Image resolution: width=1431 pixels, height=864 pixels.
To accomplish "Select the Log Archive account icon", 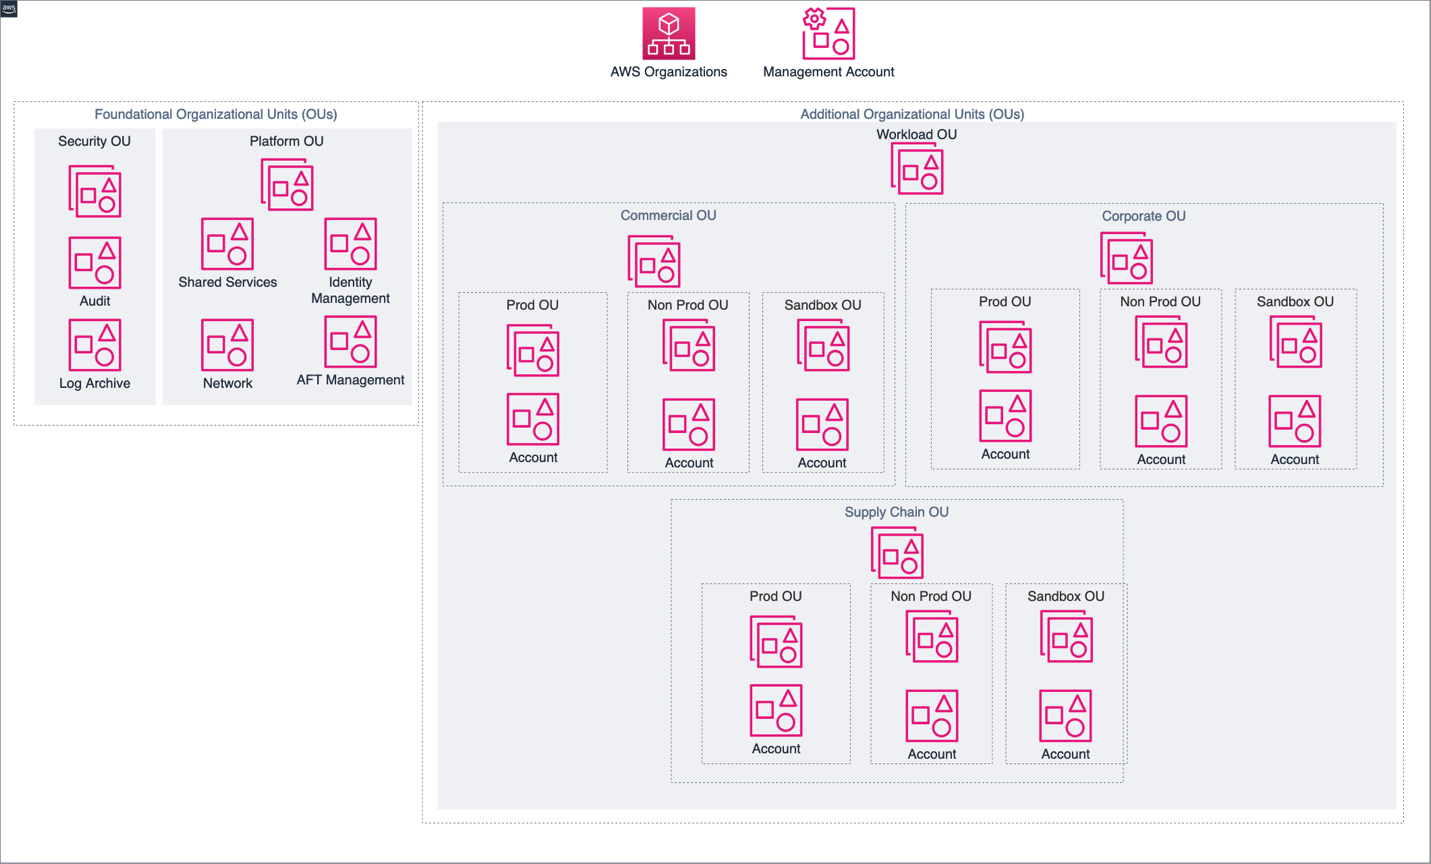I will click(95, 343).
